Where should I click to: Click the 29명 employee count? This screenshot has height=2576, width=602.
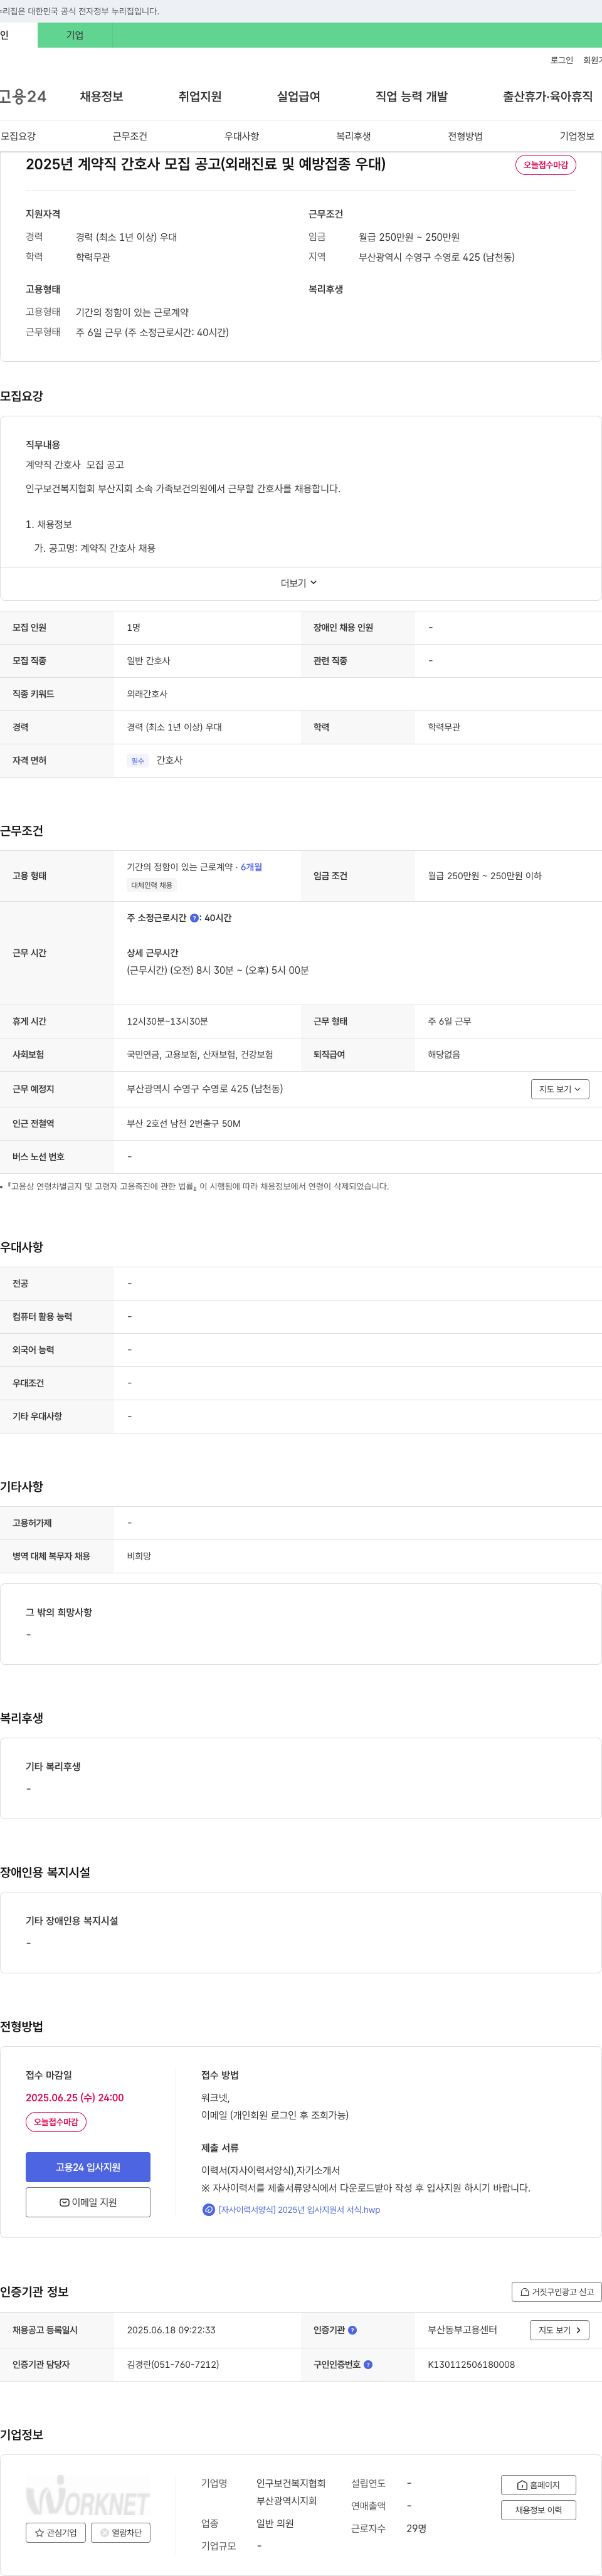[416, 2529]
